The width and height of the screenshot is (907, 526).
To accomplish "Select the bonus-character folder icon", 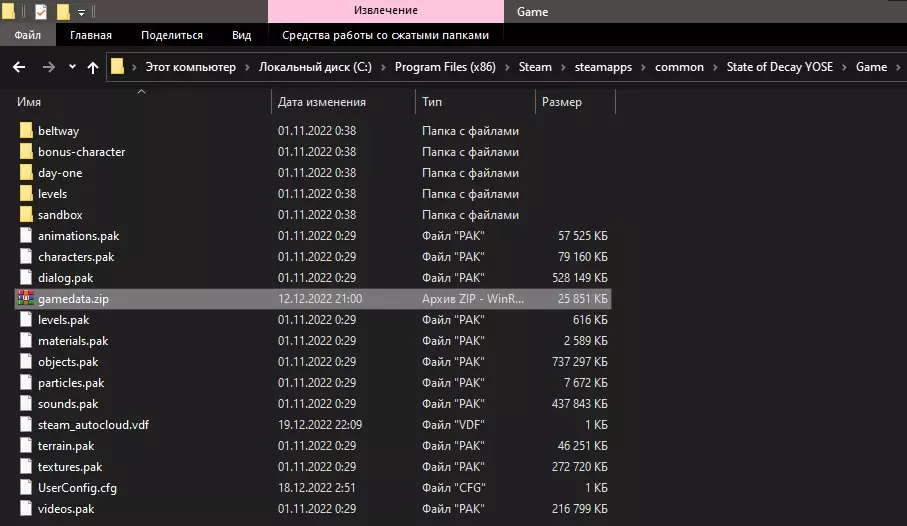I will [26, 152].
